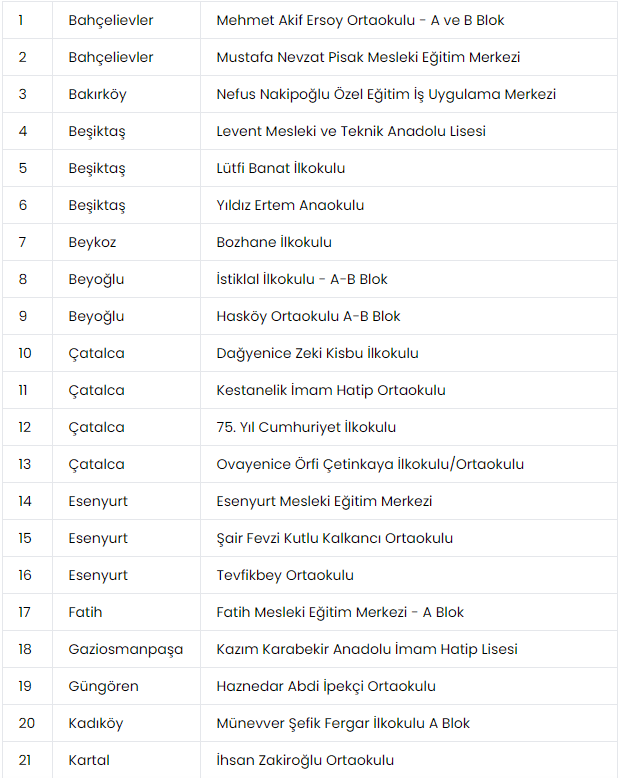The height and width of the screenshot is (778, 620).
Task: Select the Fatih district cell
Action: pyautogui.click(x=85, y=612)
